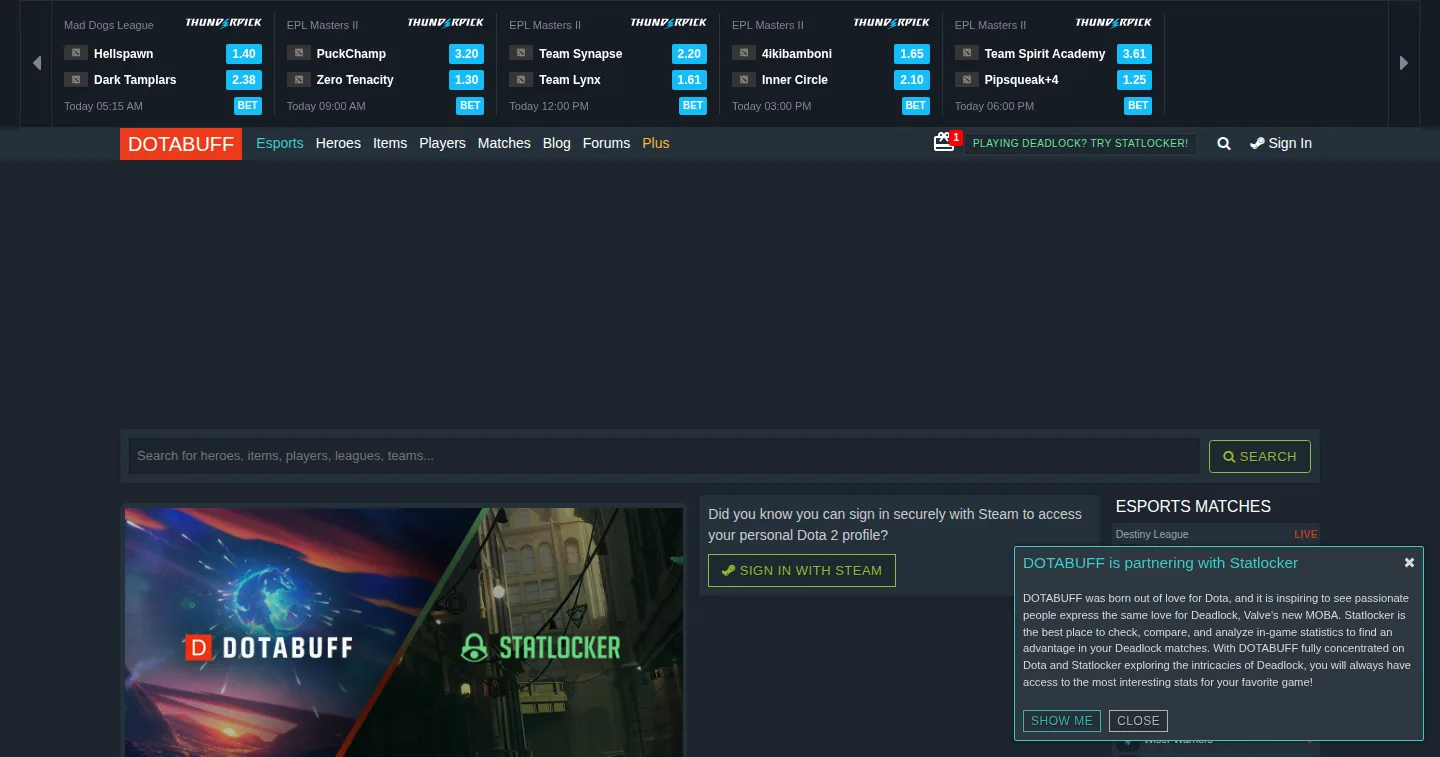Click the Destiny League live match row
The width and height of the screenshot is (1440, 757).
coord(1216,534)
